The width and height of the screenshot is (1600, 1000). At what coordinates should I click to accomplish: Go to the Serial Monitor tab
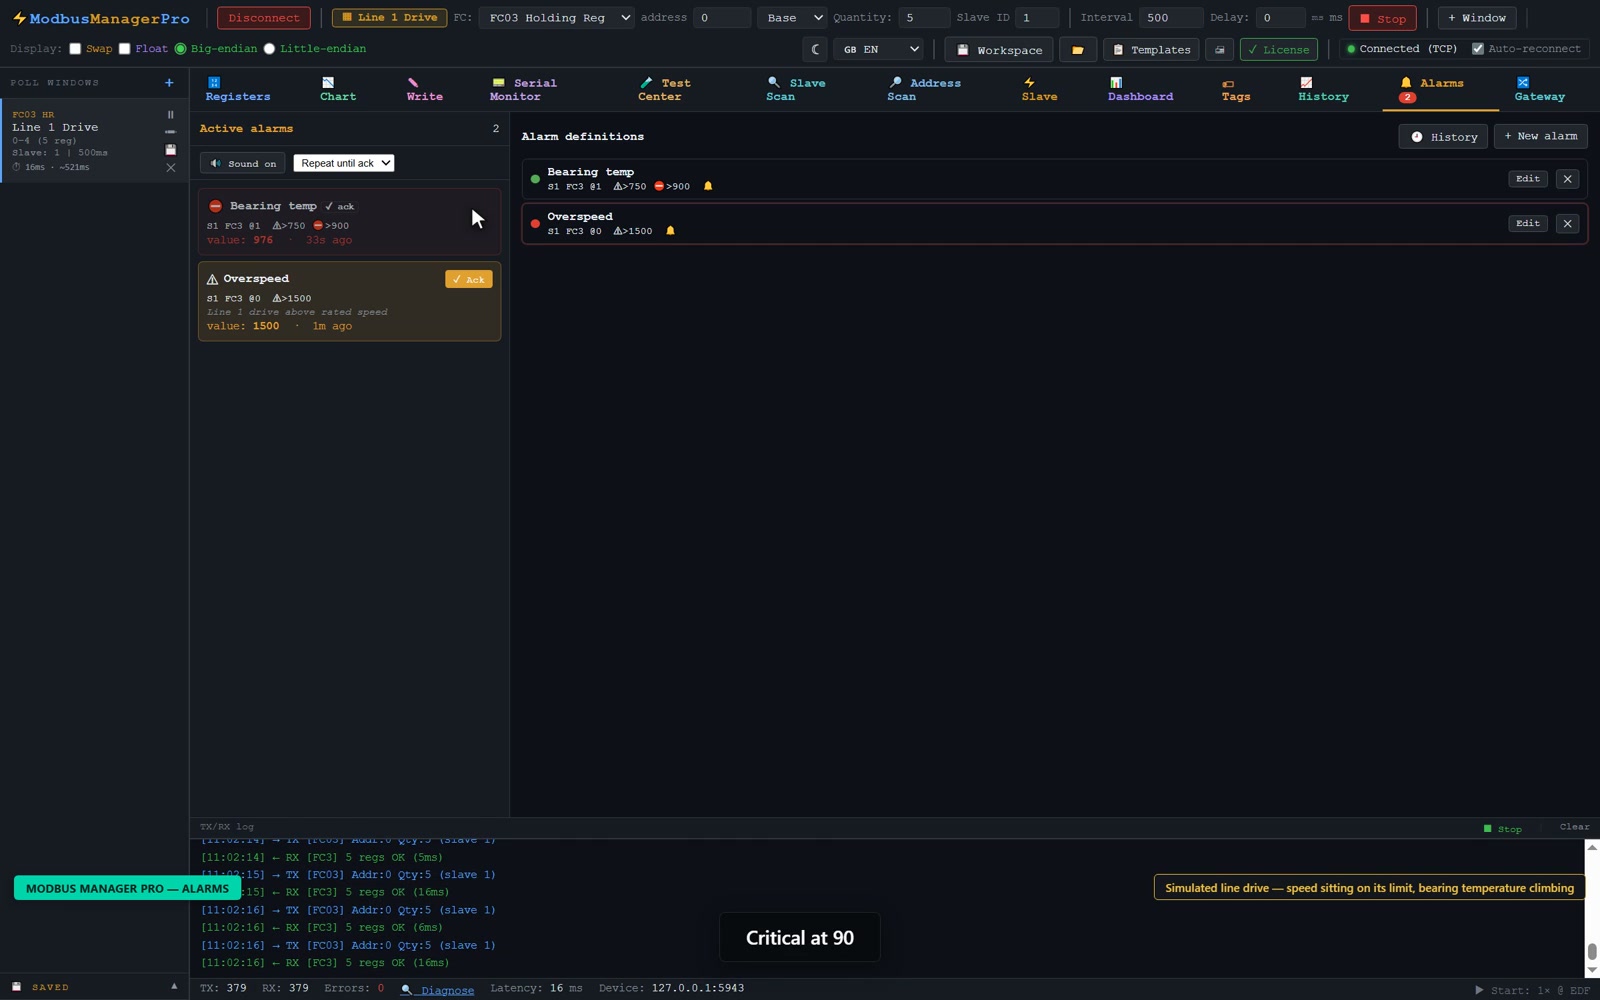coord(523,90)
